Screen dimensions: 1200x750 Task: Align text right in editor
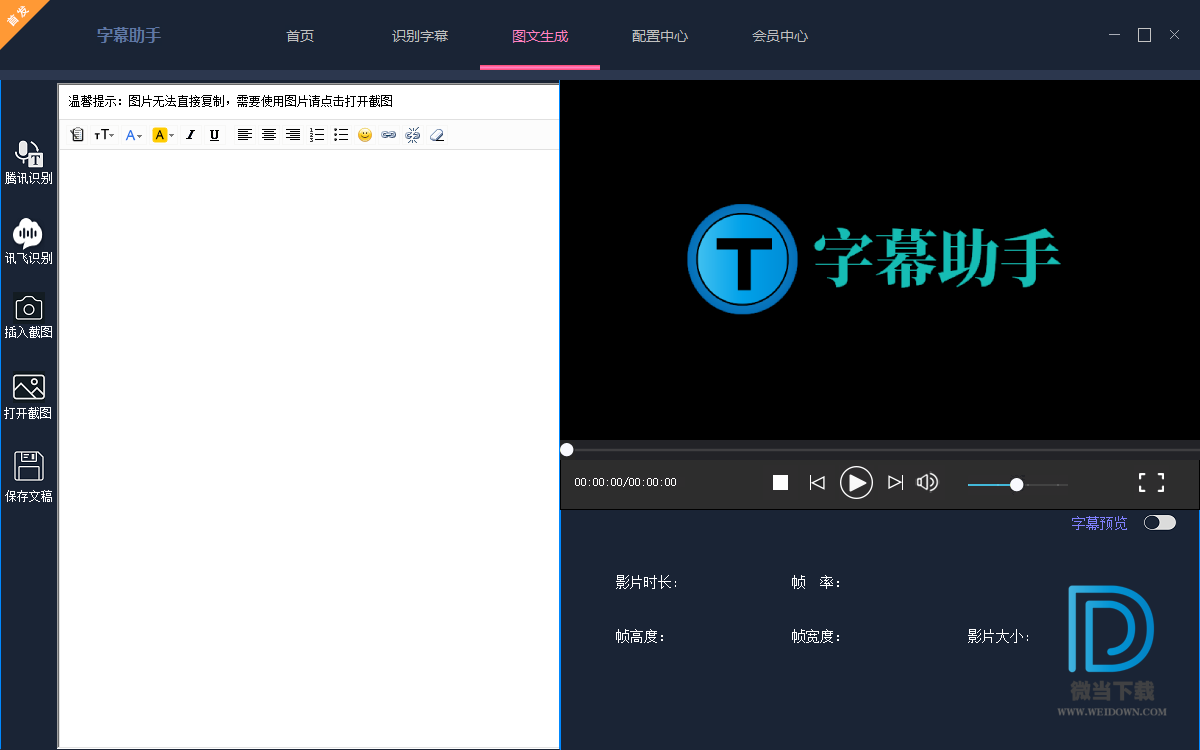click(x=293, y=135)
